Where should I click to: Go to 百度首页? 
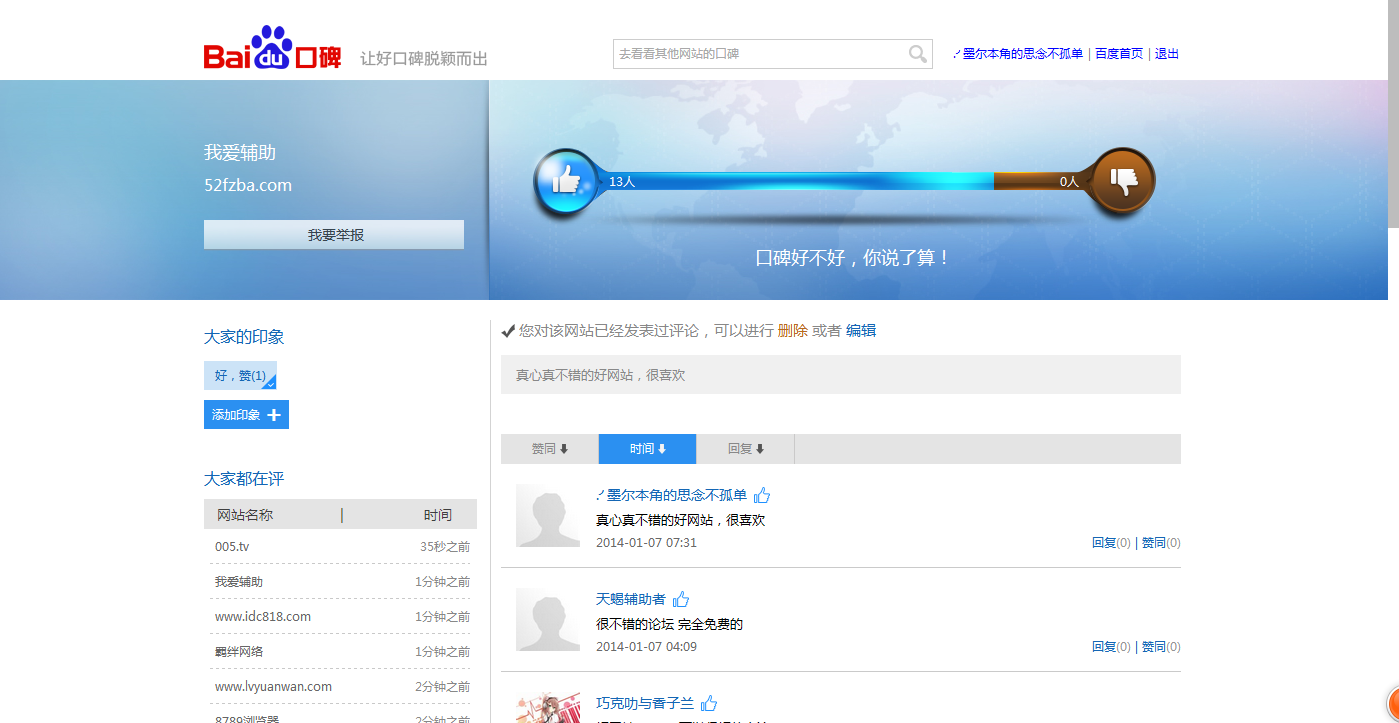pos(1119,54)
